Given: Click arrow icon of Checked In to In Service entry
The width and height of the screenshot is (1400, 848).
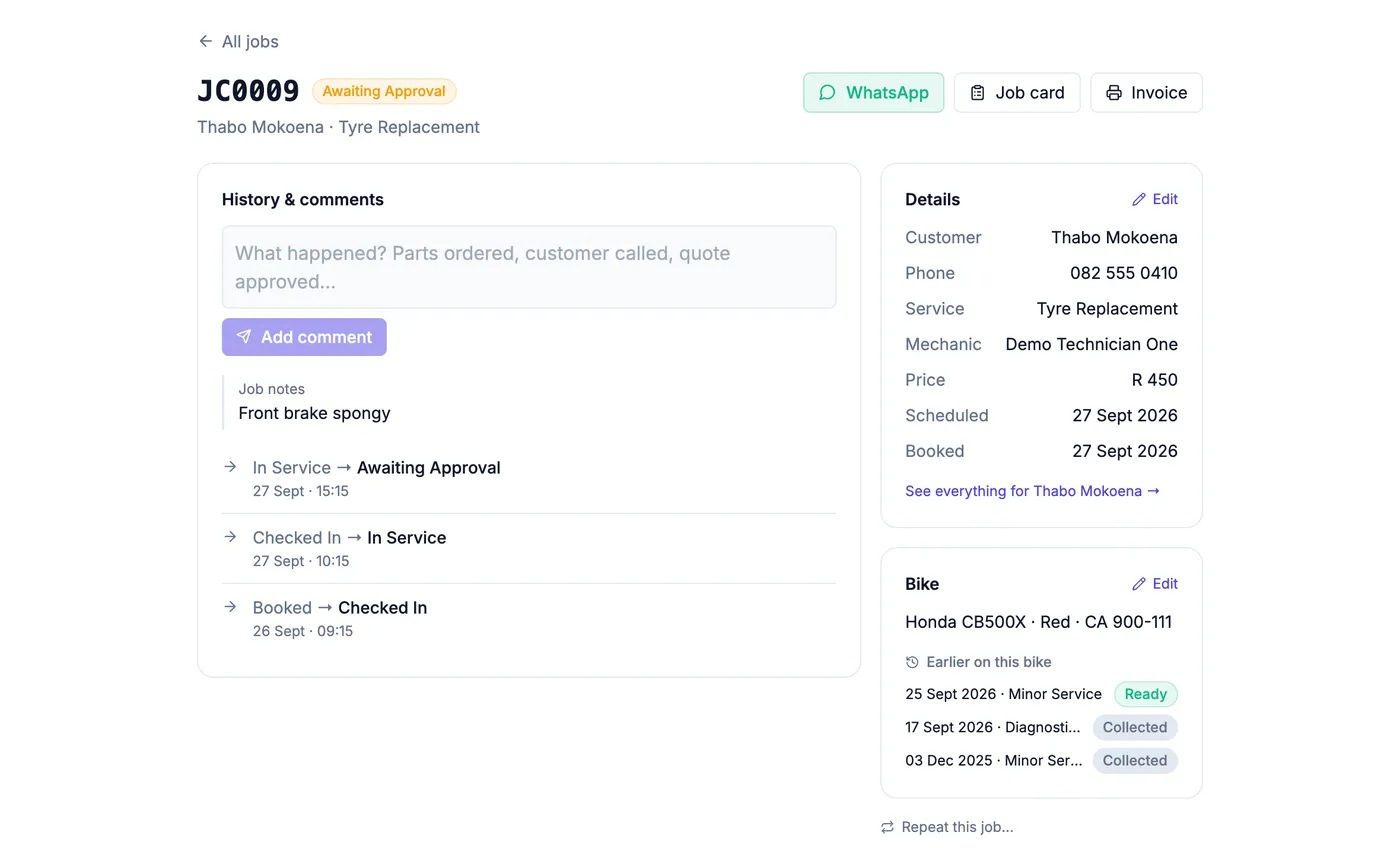Looking at the screenshot, I should (x=230, y=537).
